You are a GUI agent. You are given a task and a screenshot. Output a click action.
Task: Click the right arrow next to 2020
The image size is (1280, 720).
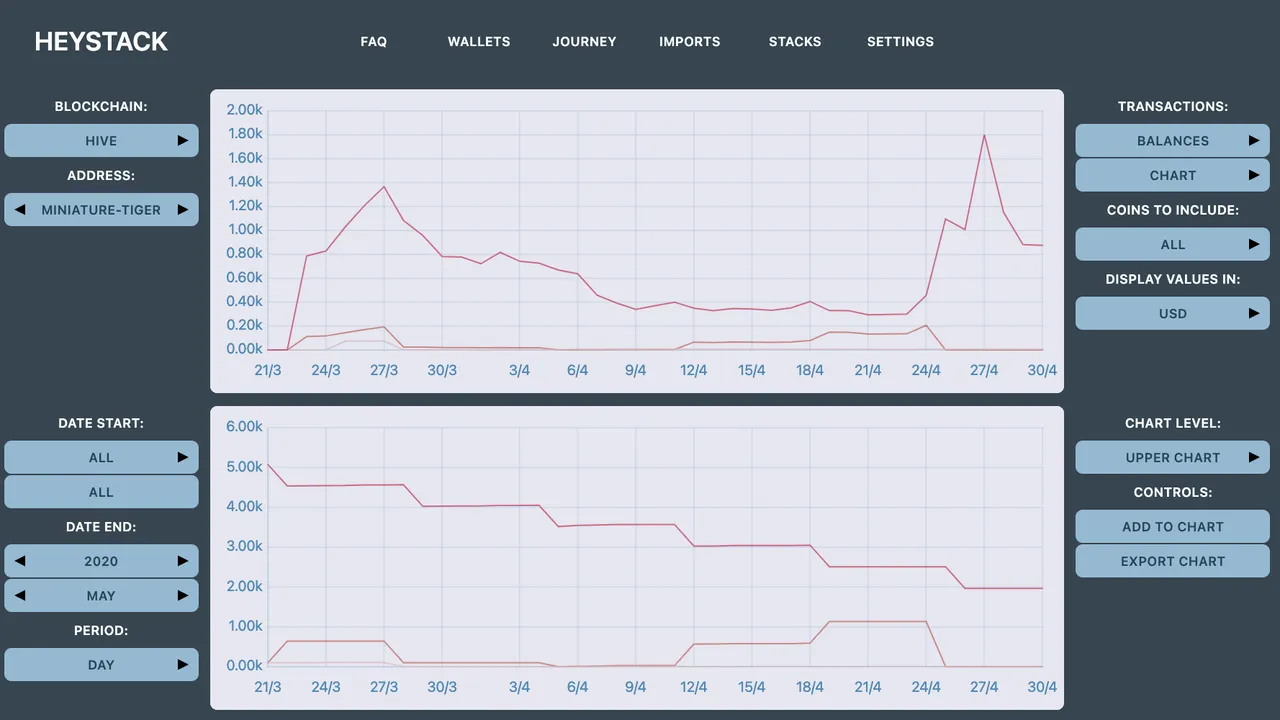183,561
